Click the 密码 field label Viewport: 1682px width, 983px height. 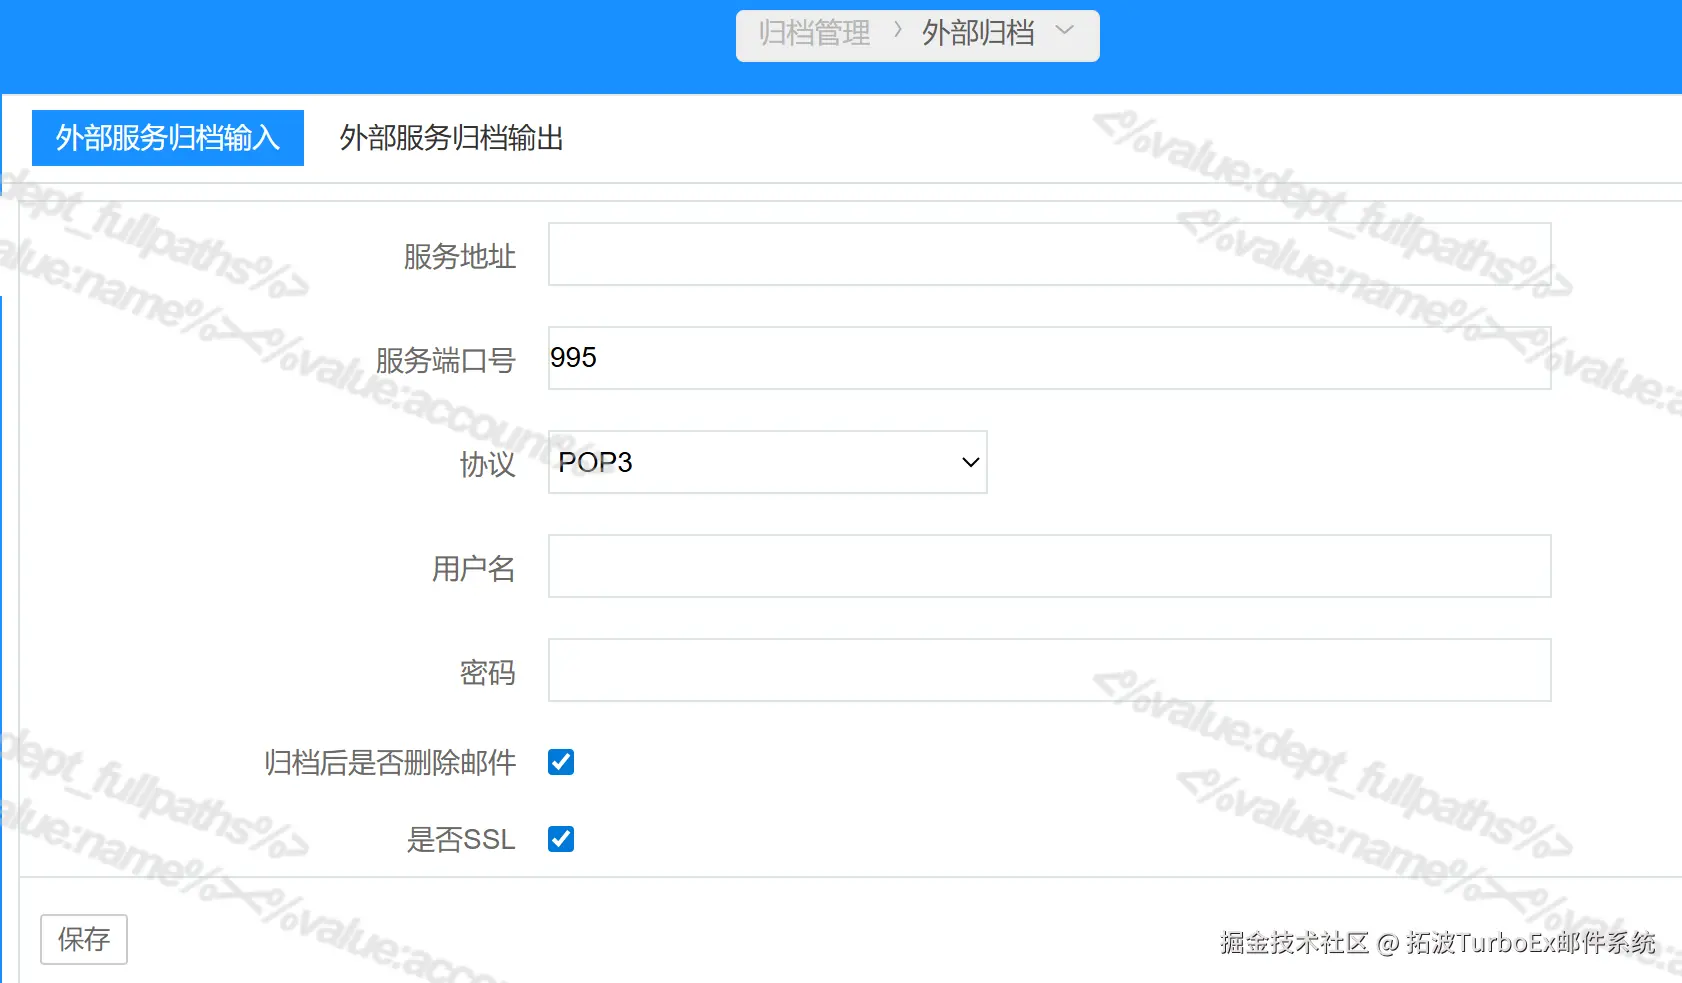click(x=487, y=673)
